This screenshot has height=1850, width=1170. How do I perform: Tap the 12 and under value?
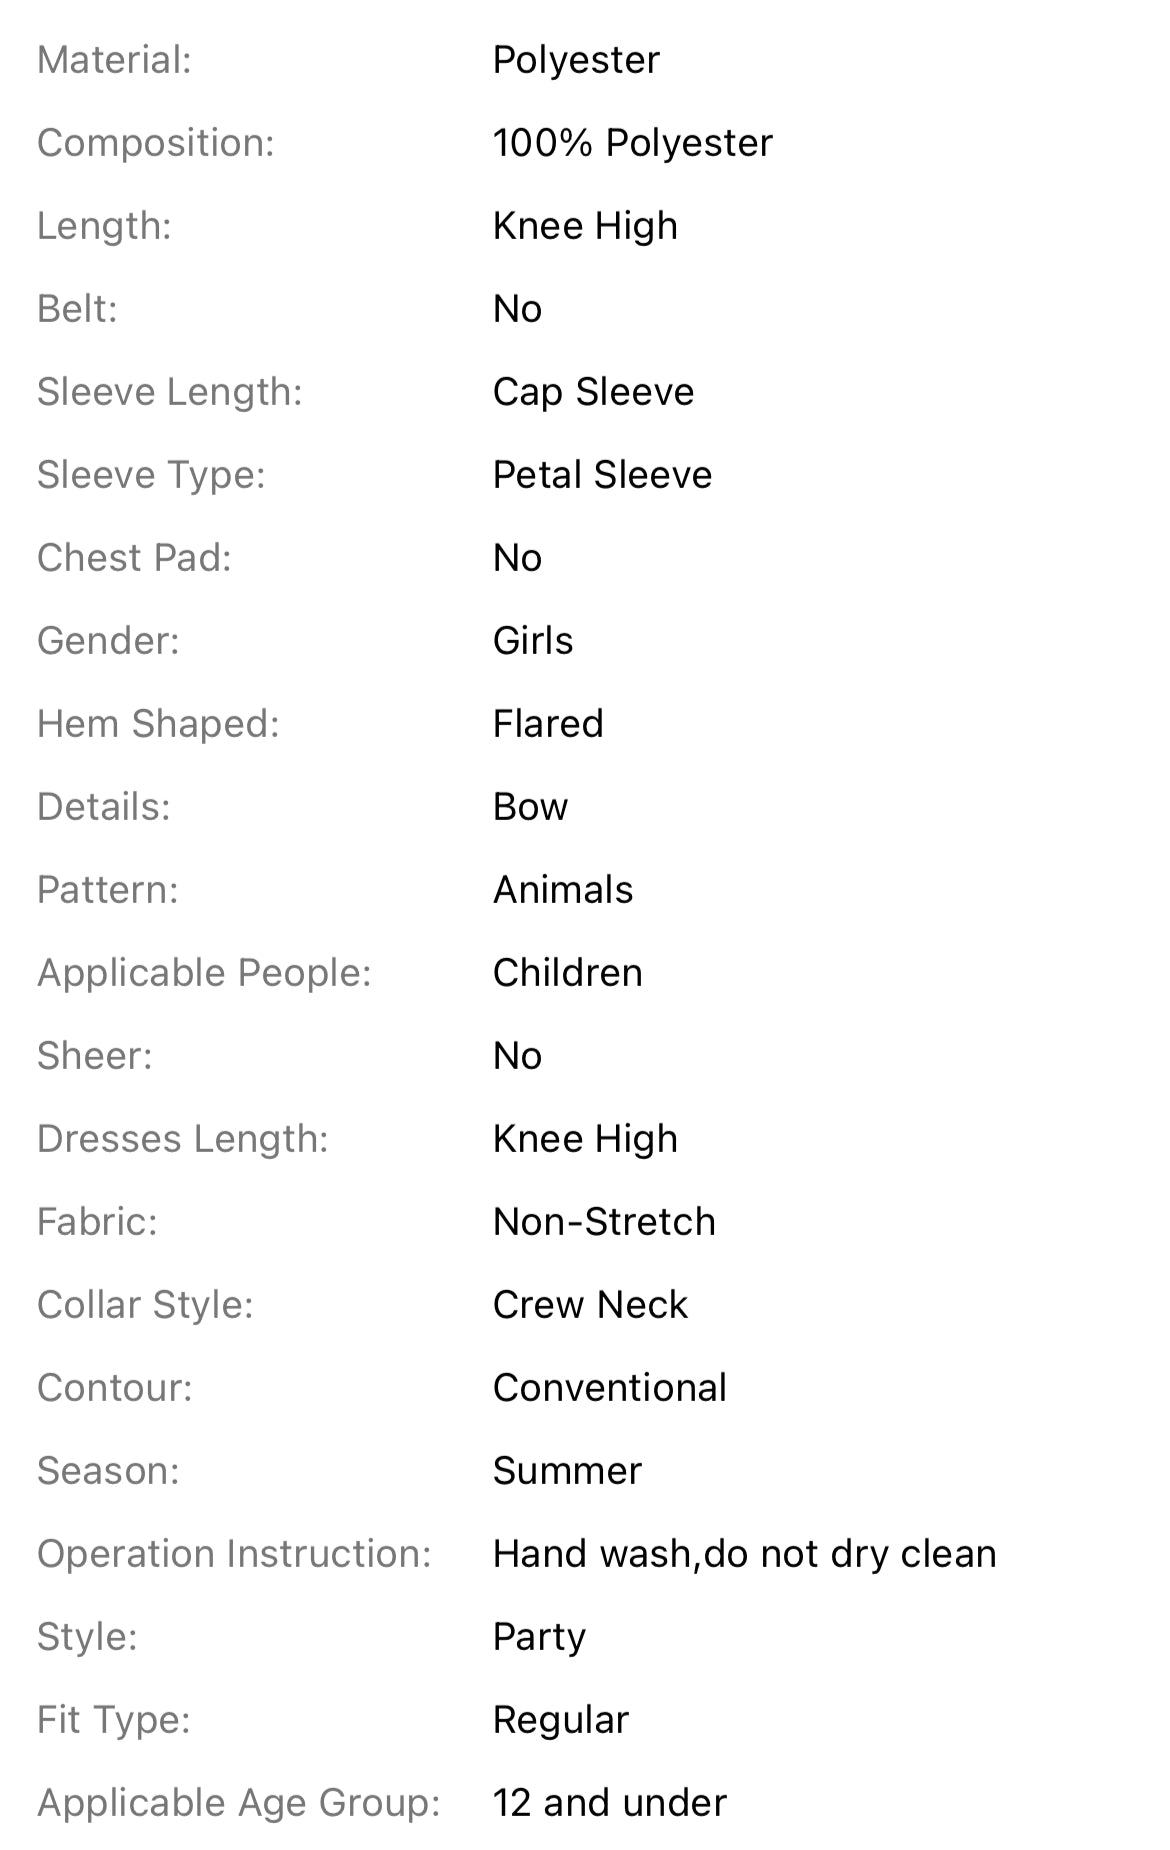[x=609, y=1803]
